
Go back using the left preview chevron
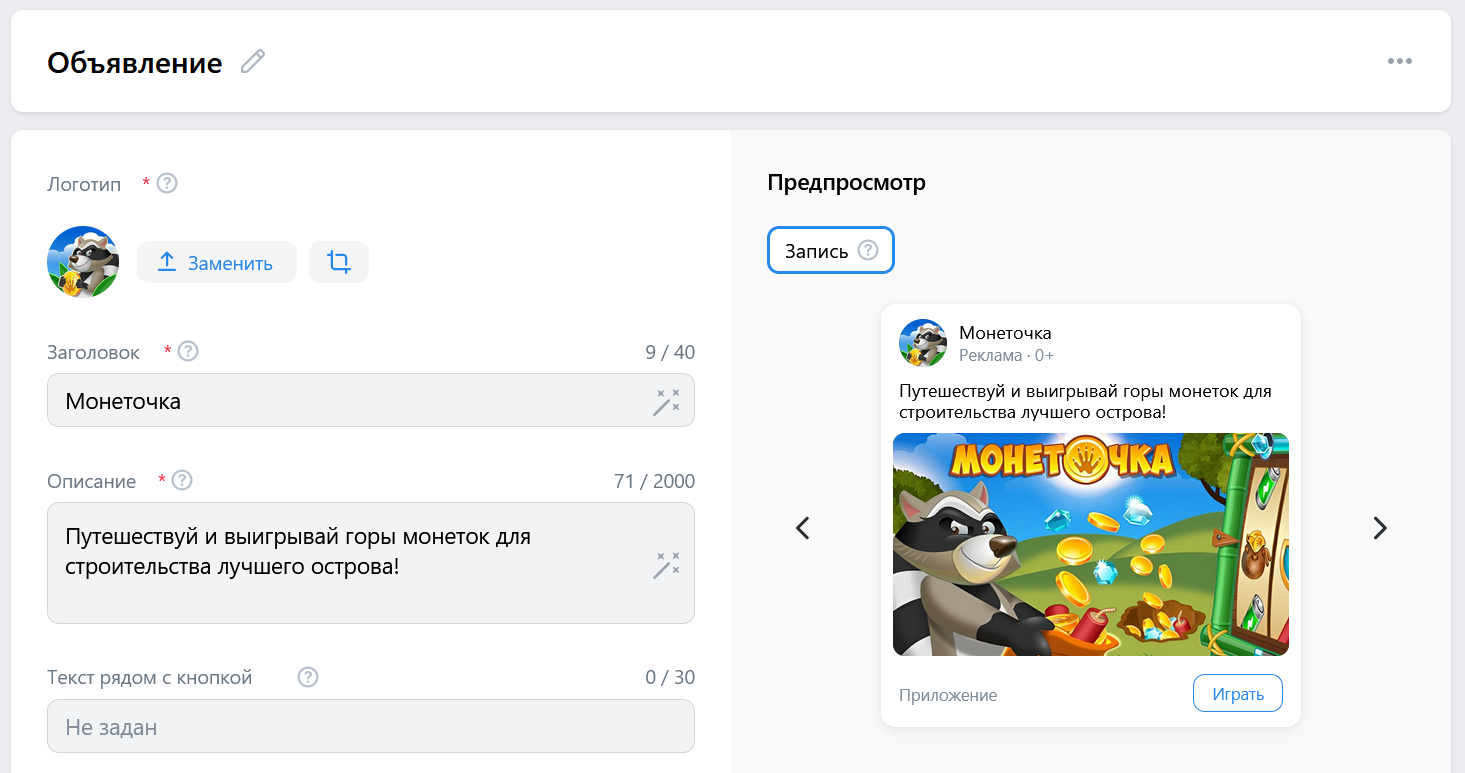coord(802,527)
